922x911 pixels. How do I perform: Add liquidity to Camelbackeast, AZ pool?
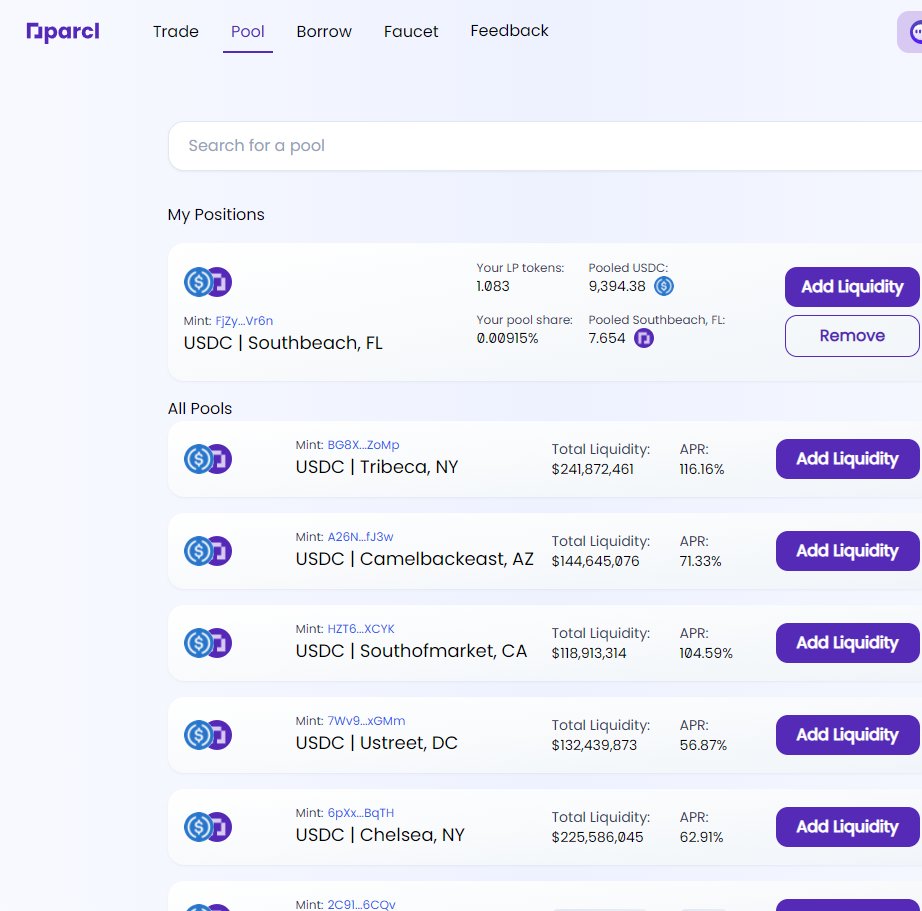[x=847, y=551]
